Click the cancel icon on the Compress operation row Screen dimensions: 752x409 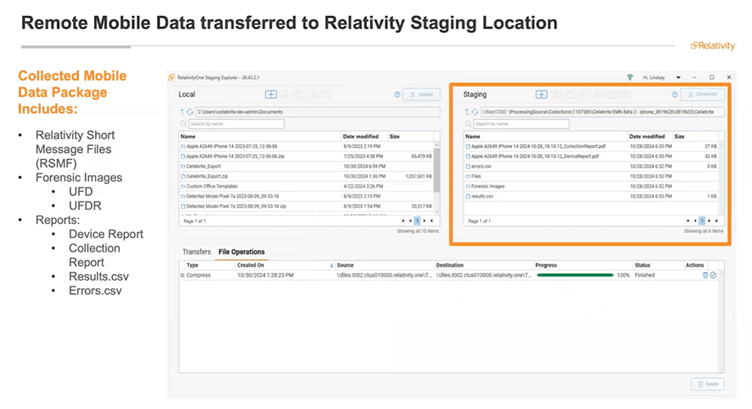(713, 275)
